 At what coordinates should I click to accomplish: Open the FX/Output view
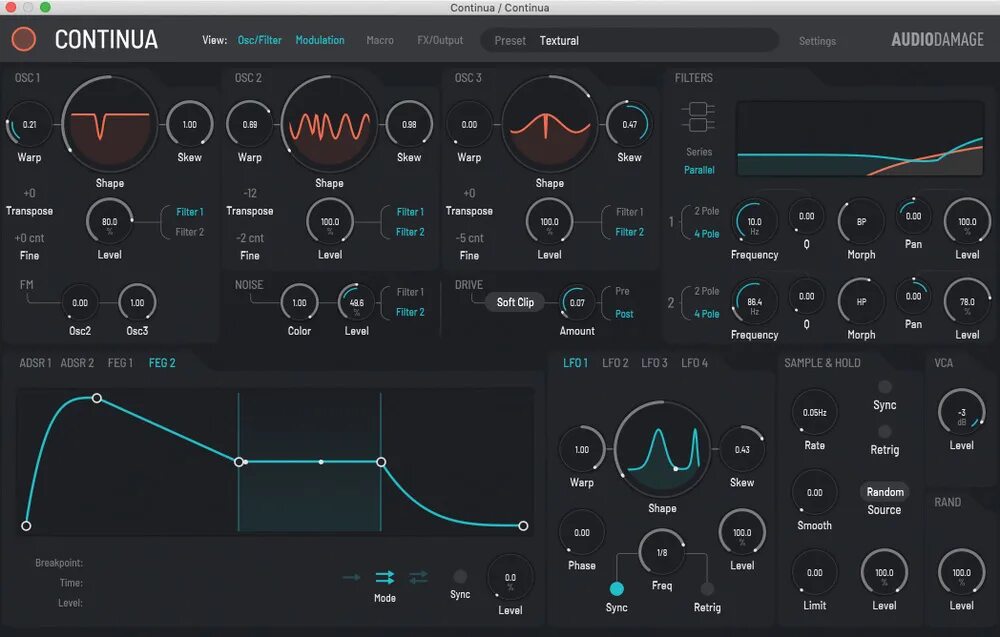pos(440,40)
